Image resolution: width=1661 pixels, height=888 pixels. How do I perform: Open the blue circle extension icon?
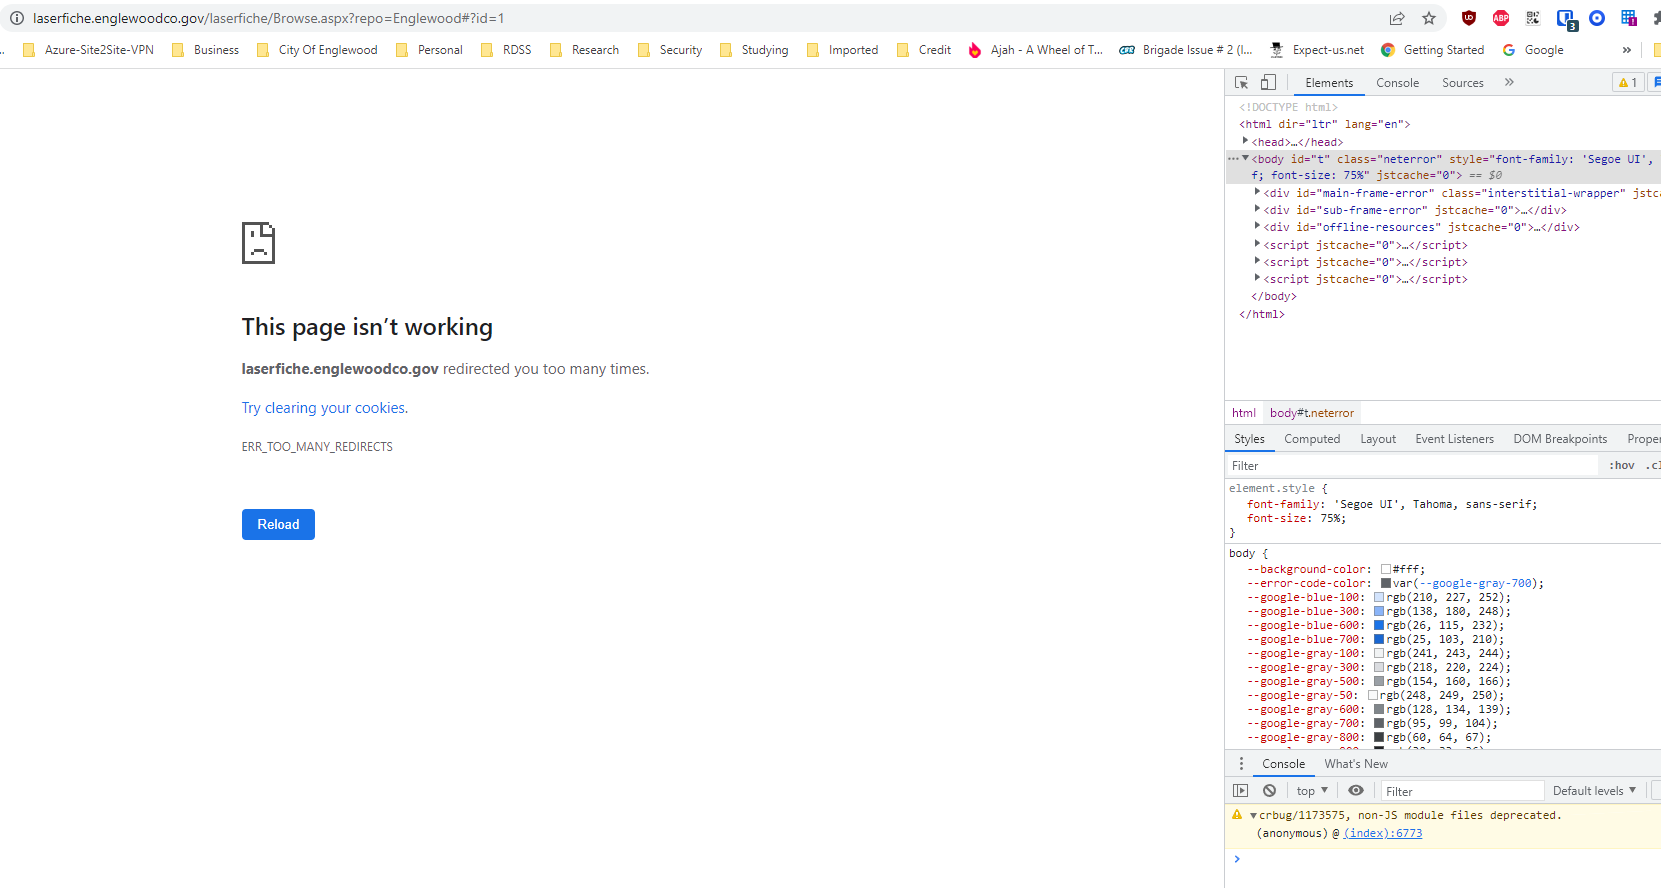click(1597, 18)
